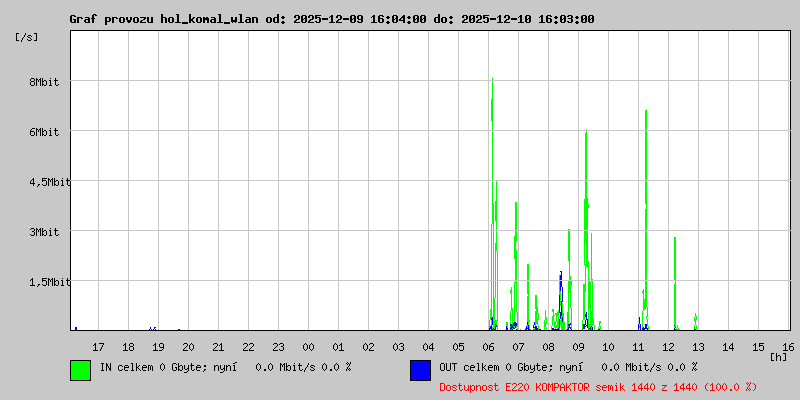Screen dimensions: 800x400
Task: Click the hour 09 x-axis label
Action: (x=578, y=347)
